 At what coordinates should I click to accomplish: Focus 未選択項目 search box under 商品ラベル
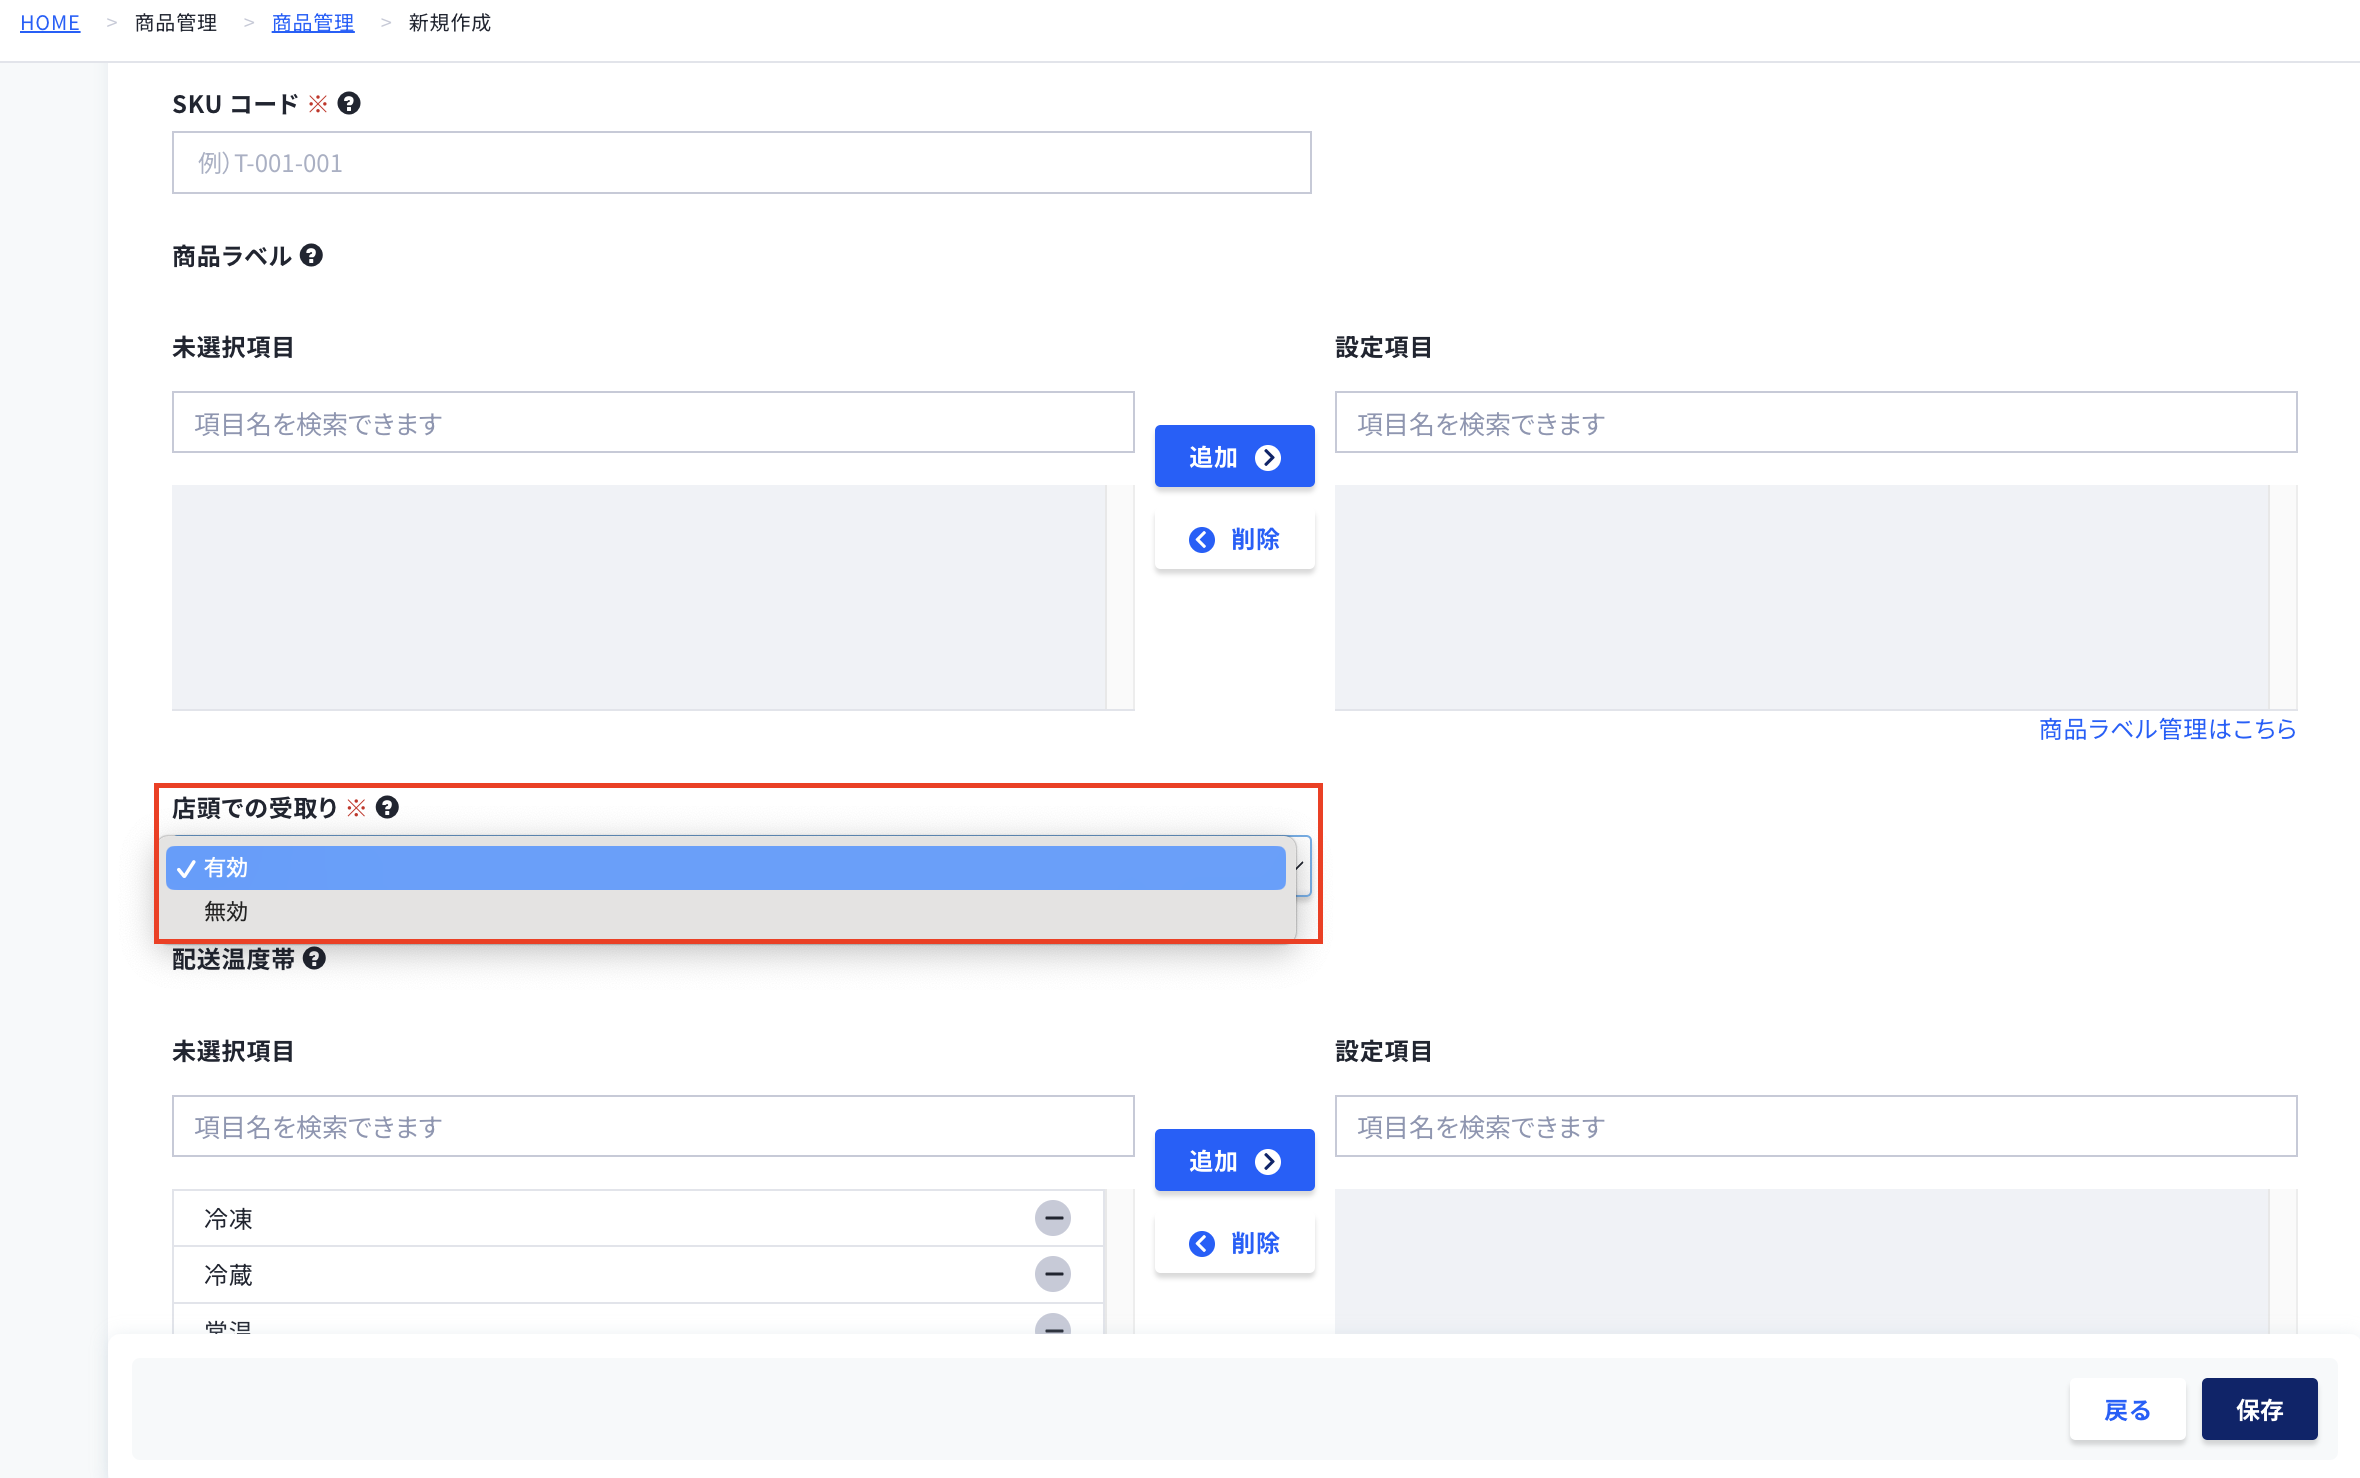tap(653, 423)
